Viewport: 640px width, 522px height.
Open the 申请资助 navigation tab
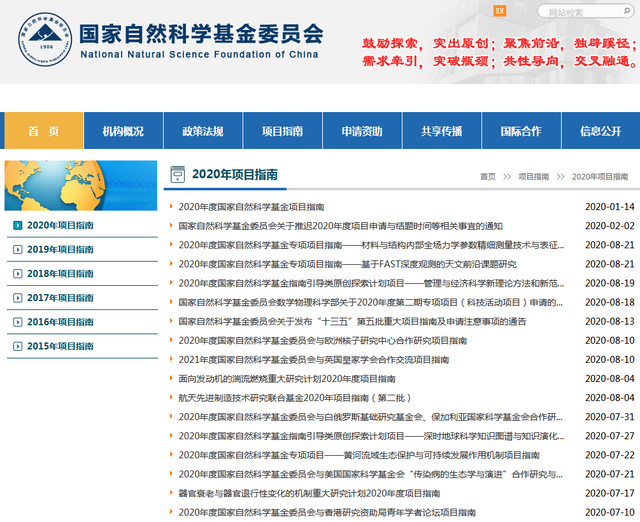[362, 131]
